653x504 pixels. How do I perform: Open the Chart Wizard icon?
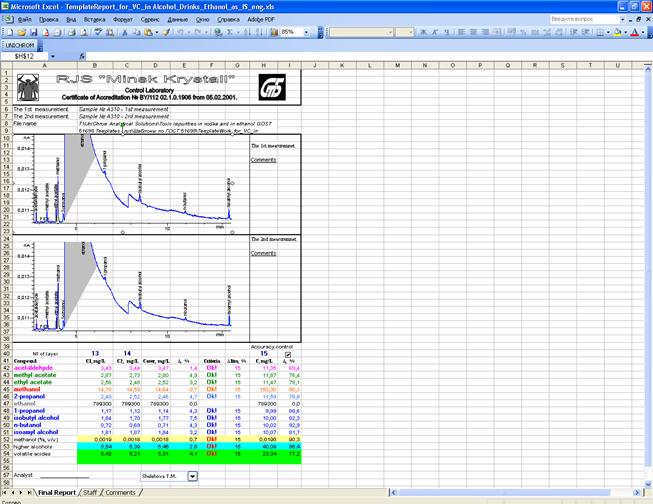pos(274,32)
